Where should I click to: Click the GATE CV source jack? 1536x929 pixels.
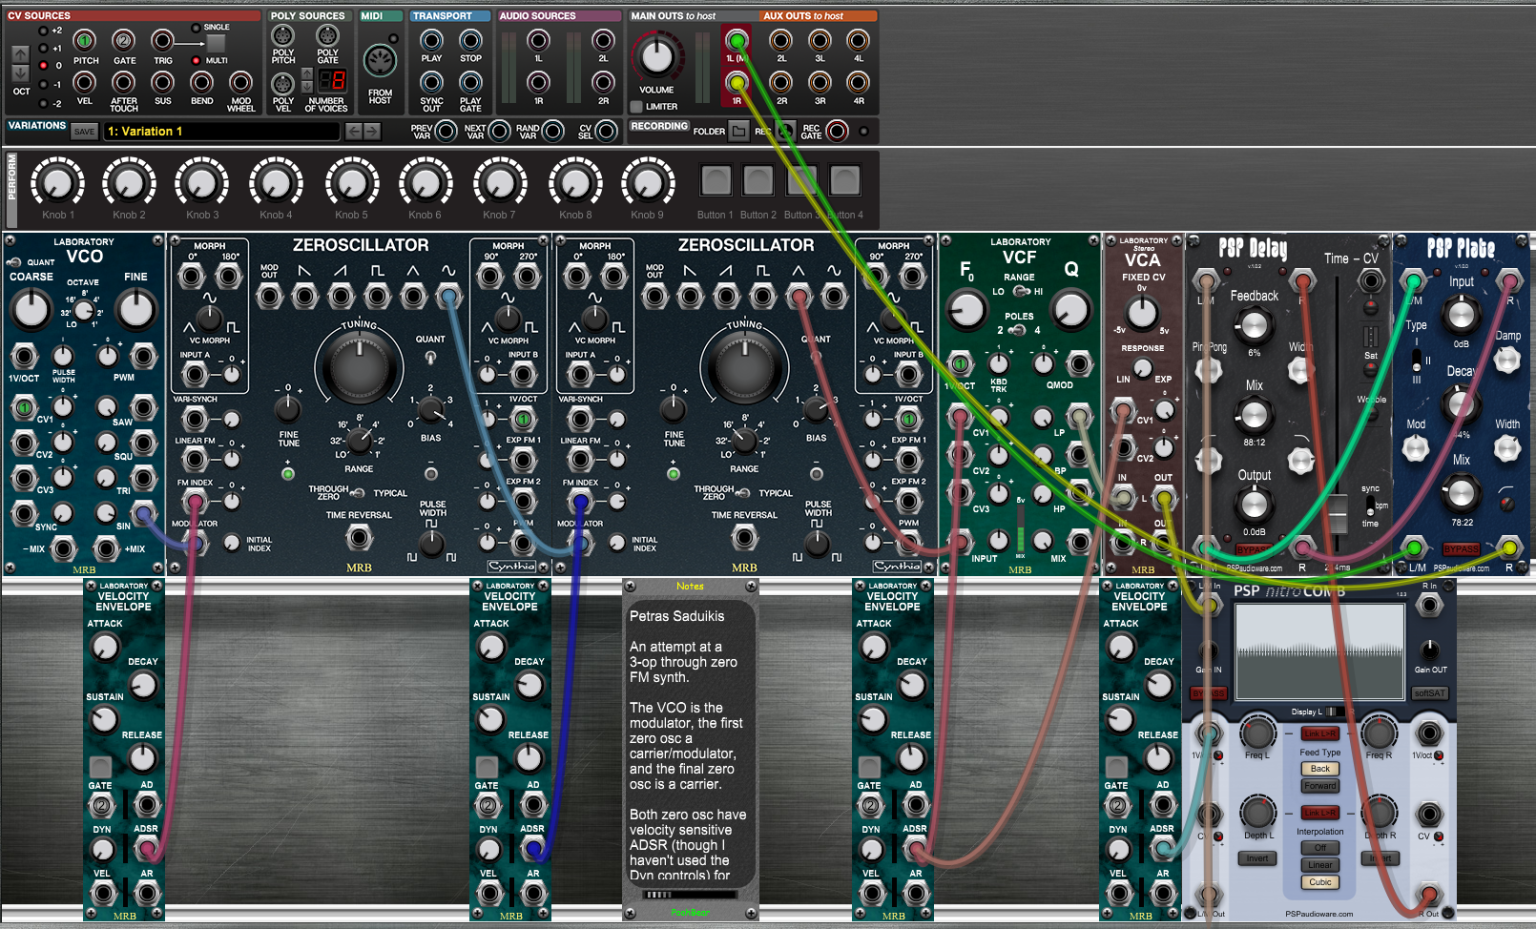click(124, 41)
